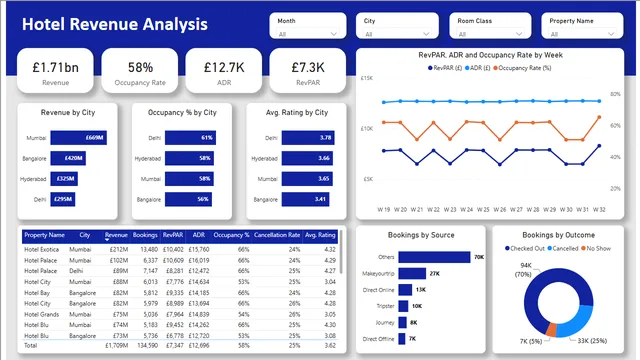
Task: Click Bookings by Outcome chart title
Action: [x=558, y=235]
